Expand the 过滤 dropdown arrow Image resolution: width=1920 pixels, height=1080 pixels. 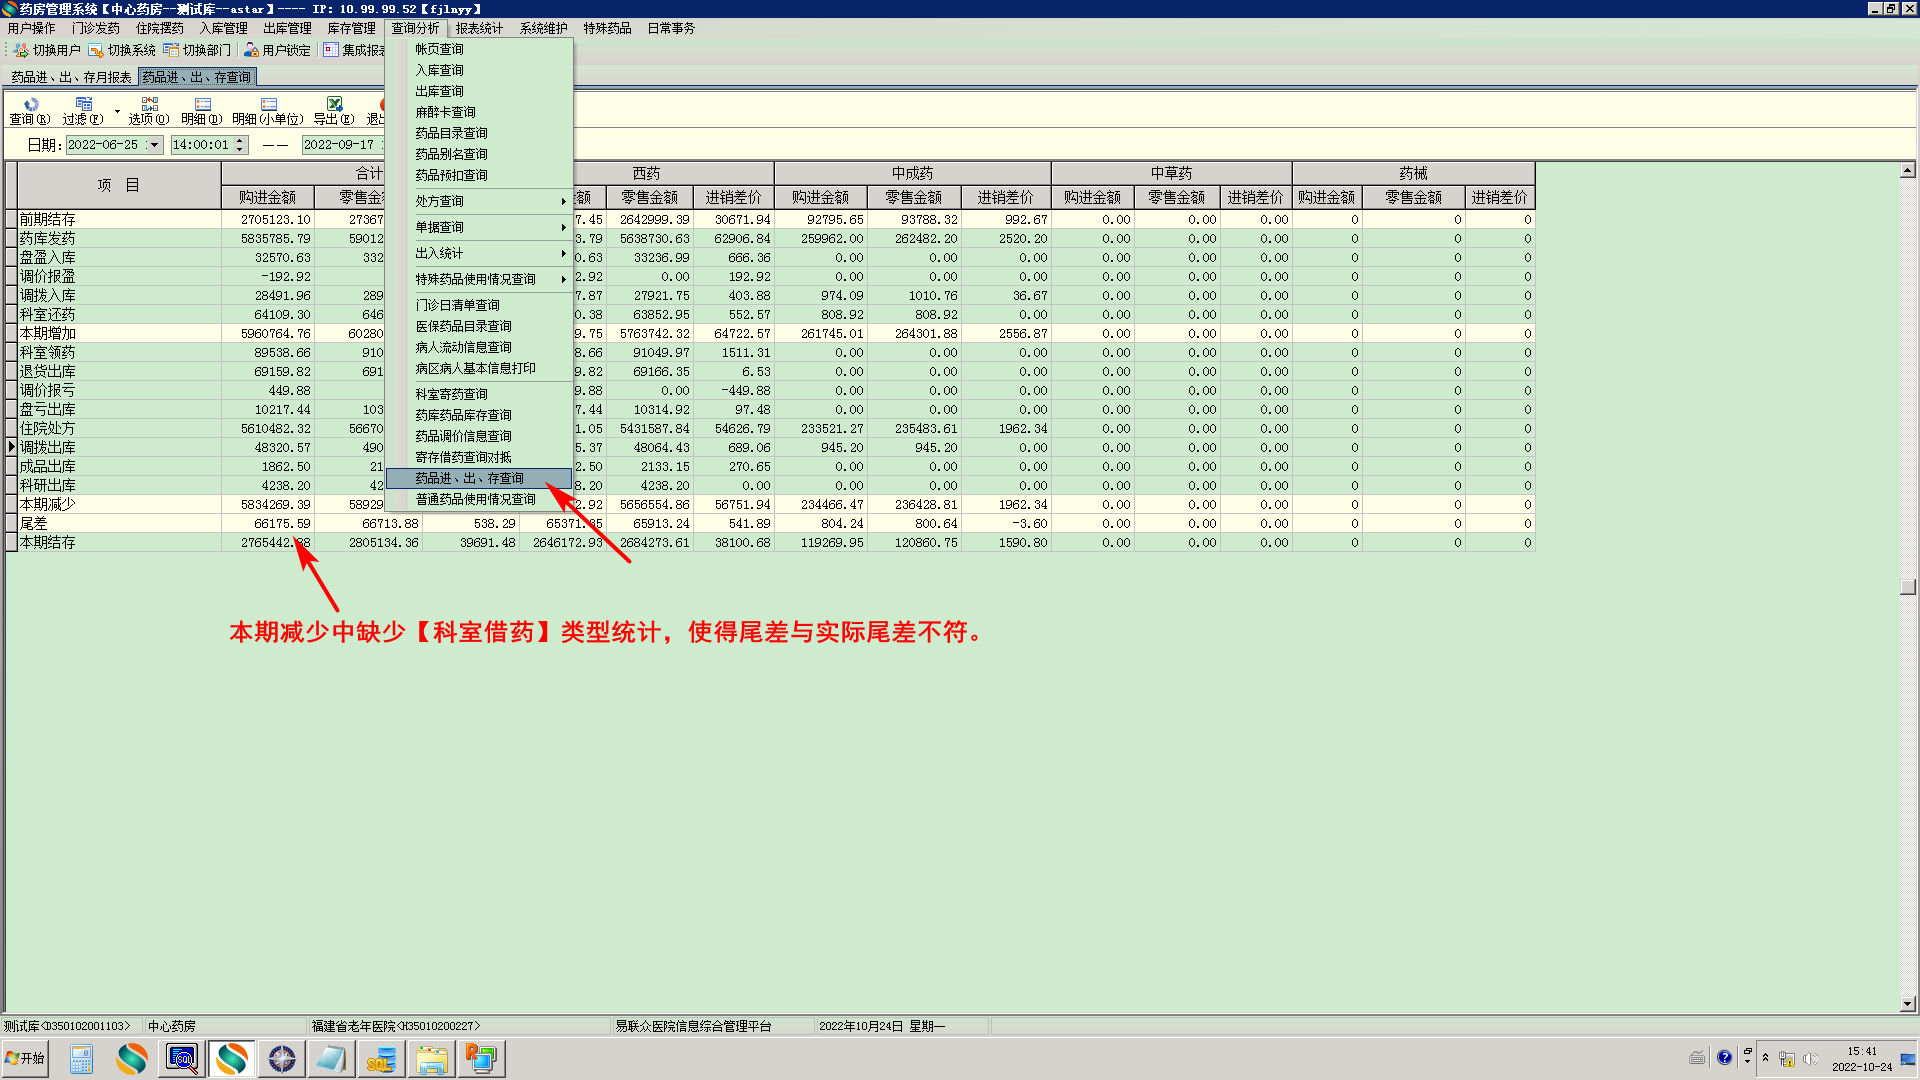pos(117,111)
